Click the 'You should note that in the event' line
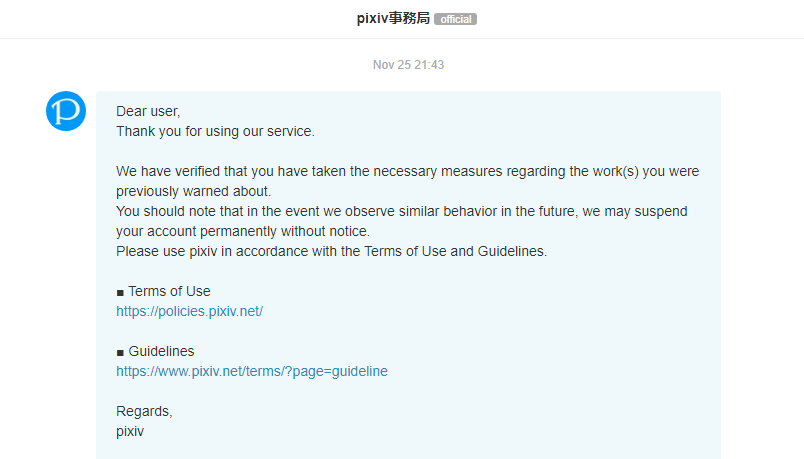This screenshot has width=804, height=459. point(401,211)
